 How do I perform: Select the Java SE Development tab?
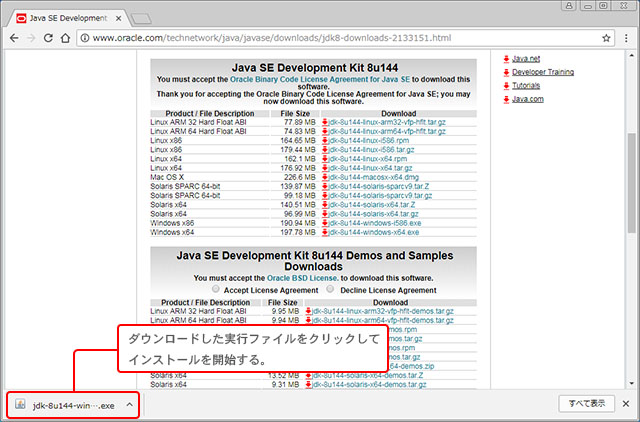(x=68, y=18)
